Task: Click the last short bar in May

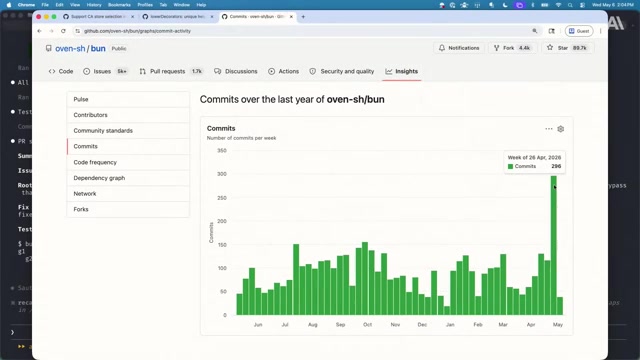Action: point(560,306)
